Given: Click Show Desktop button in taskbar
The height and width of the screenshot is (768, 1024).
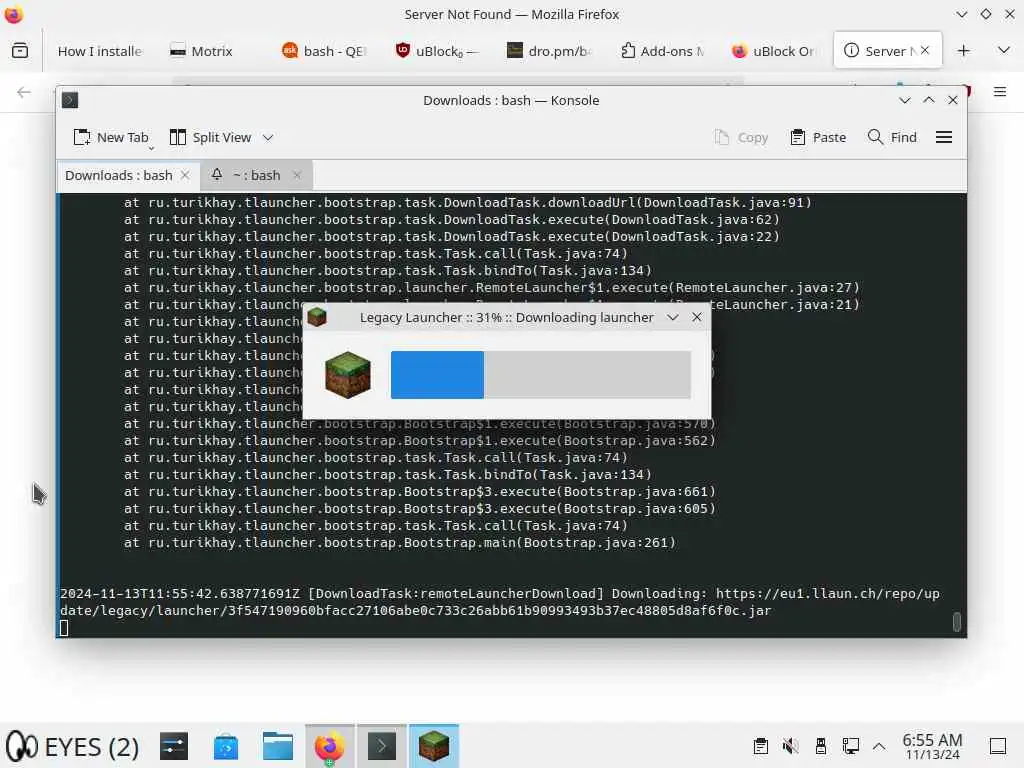Looking at the screenshot, I should coord(998,746).
